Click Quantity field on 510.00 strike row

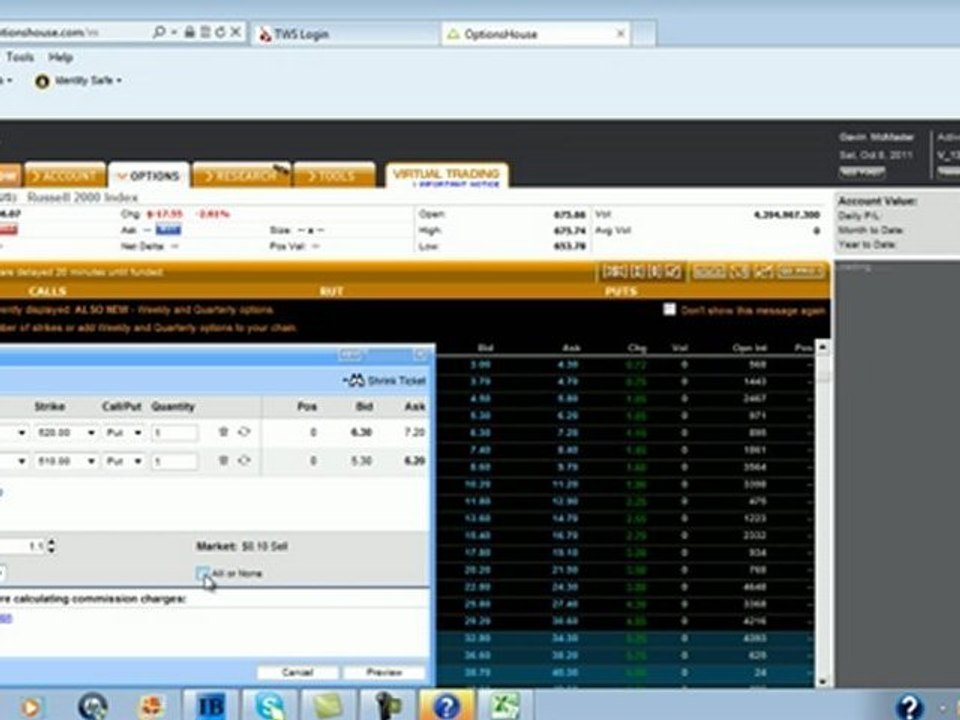(174, 460)
